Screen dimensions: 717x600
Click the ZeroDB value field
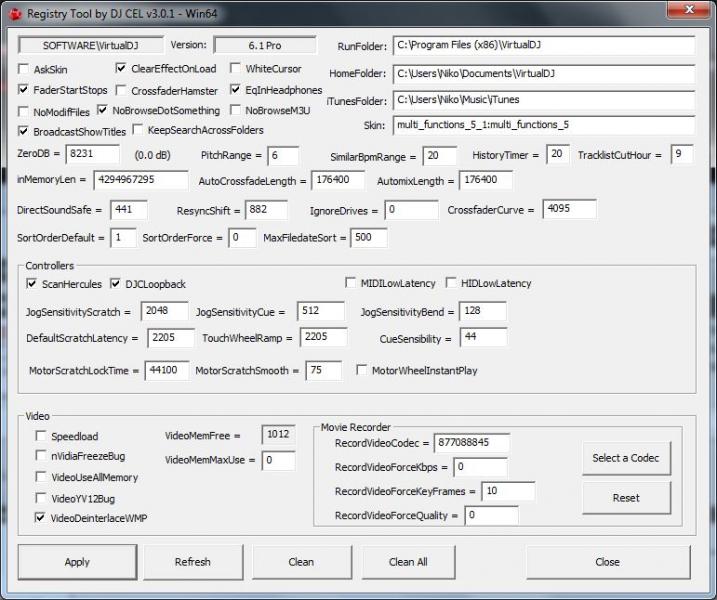pyautogui.click(x=93, y=154)
